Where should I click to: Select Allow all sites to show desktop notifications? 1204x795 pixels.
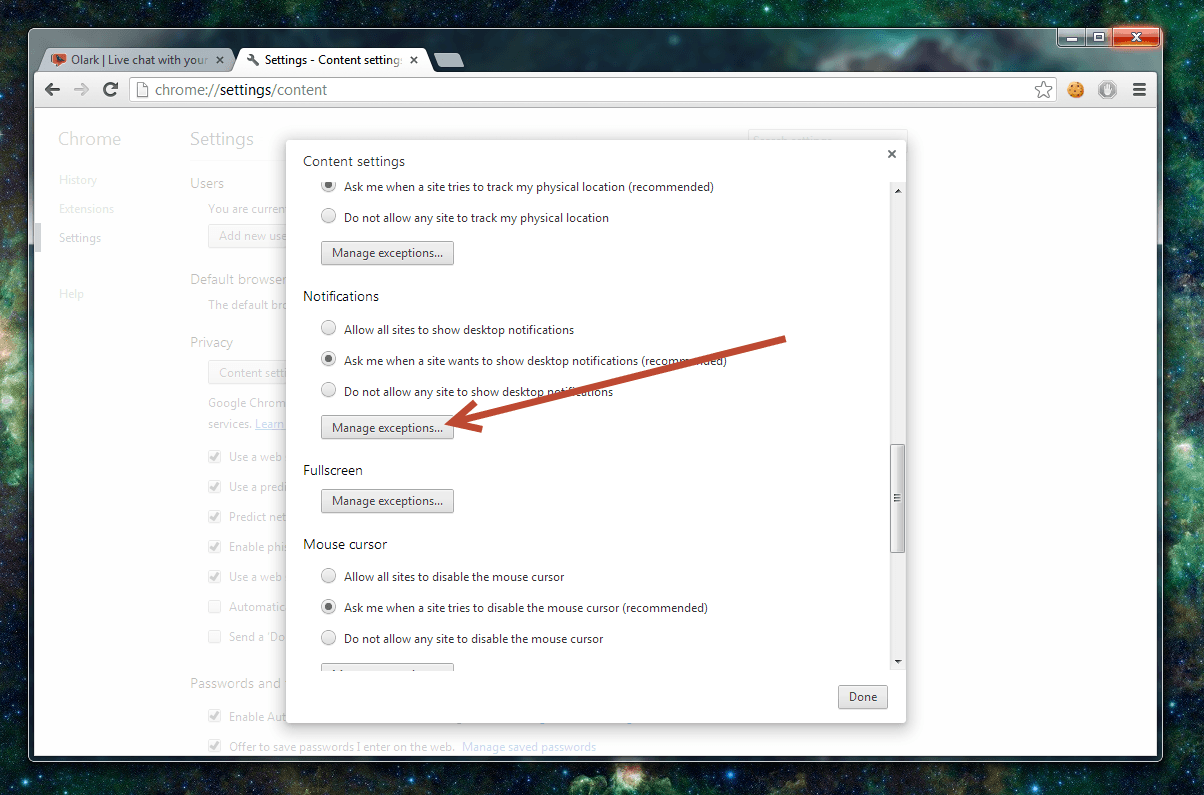tap(328, 329)
